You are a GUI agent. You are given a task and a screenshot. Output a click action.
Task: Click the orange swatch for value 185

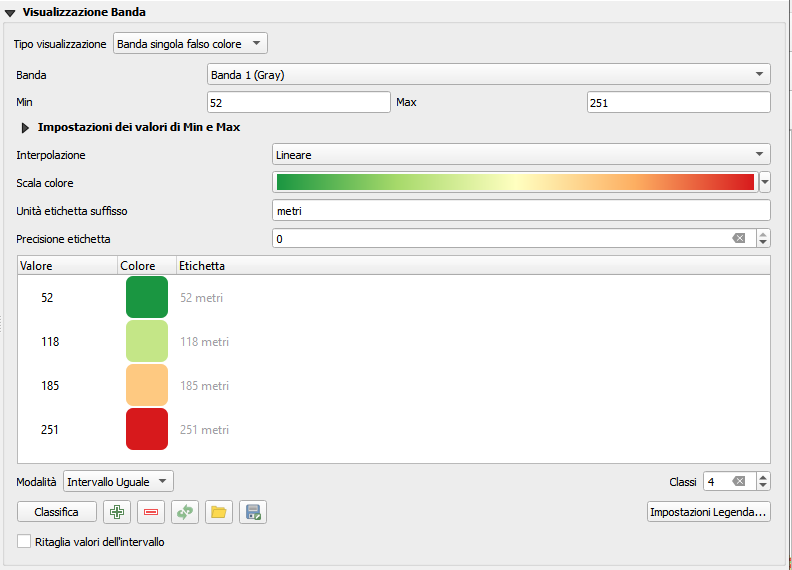[147, 385]
